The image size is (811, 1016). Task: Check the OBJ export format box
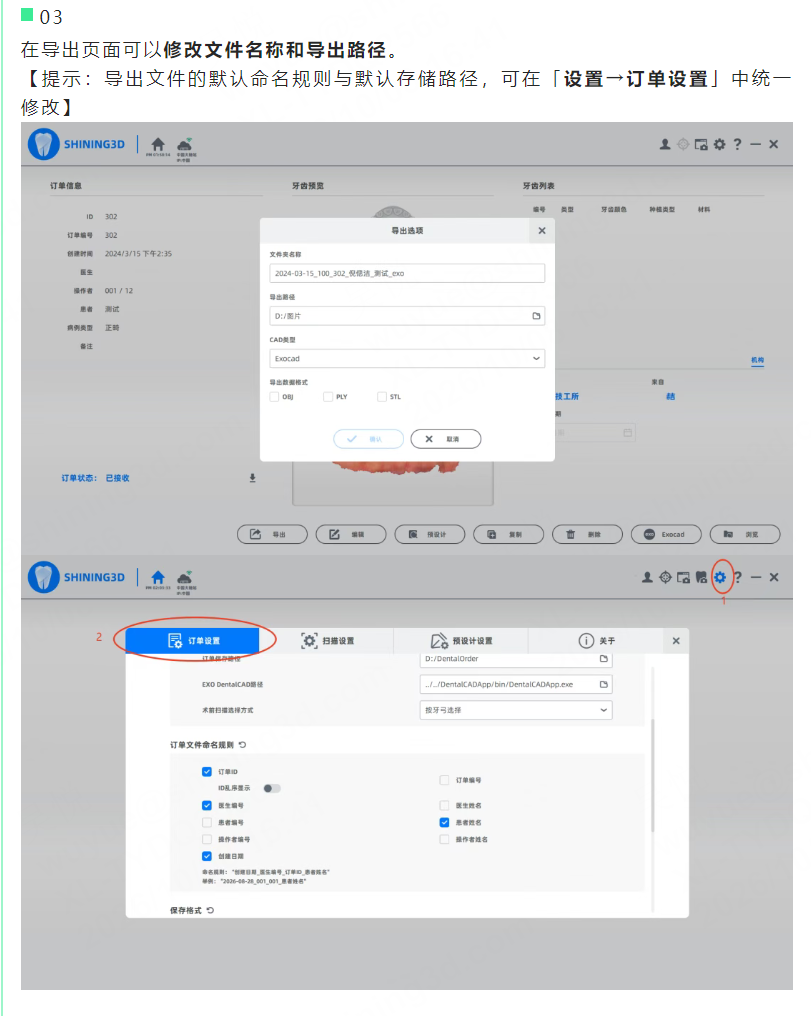(x=274, y=397)
